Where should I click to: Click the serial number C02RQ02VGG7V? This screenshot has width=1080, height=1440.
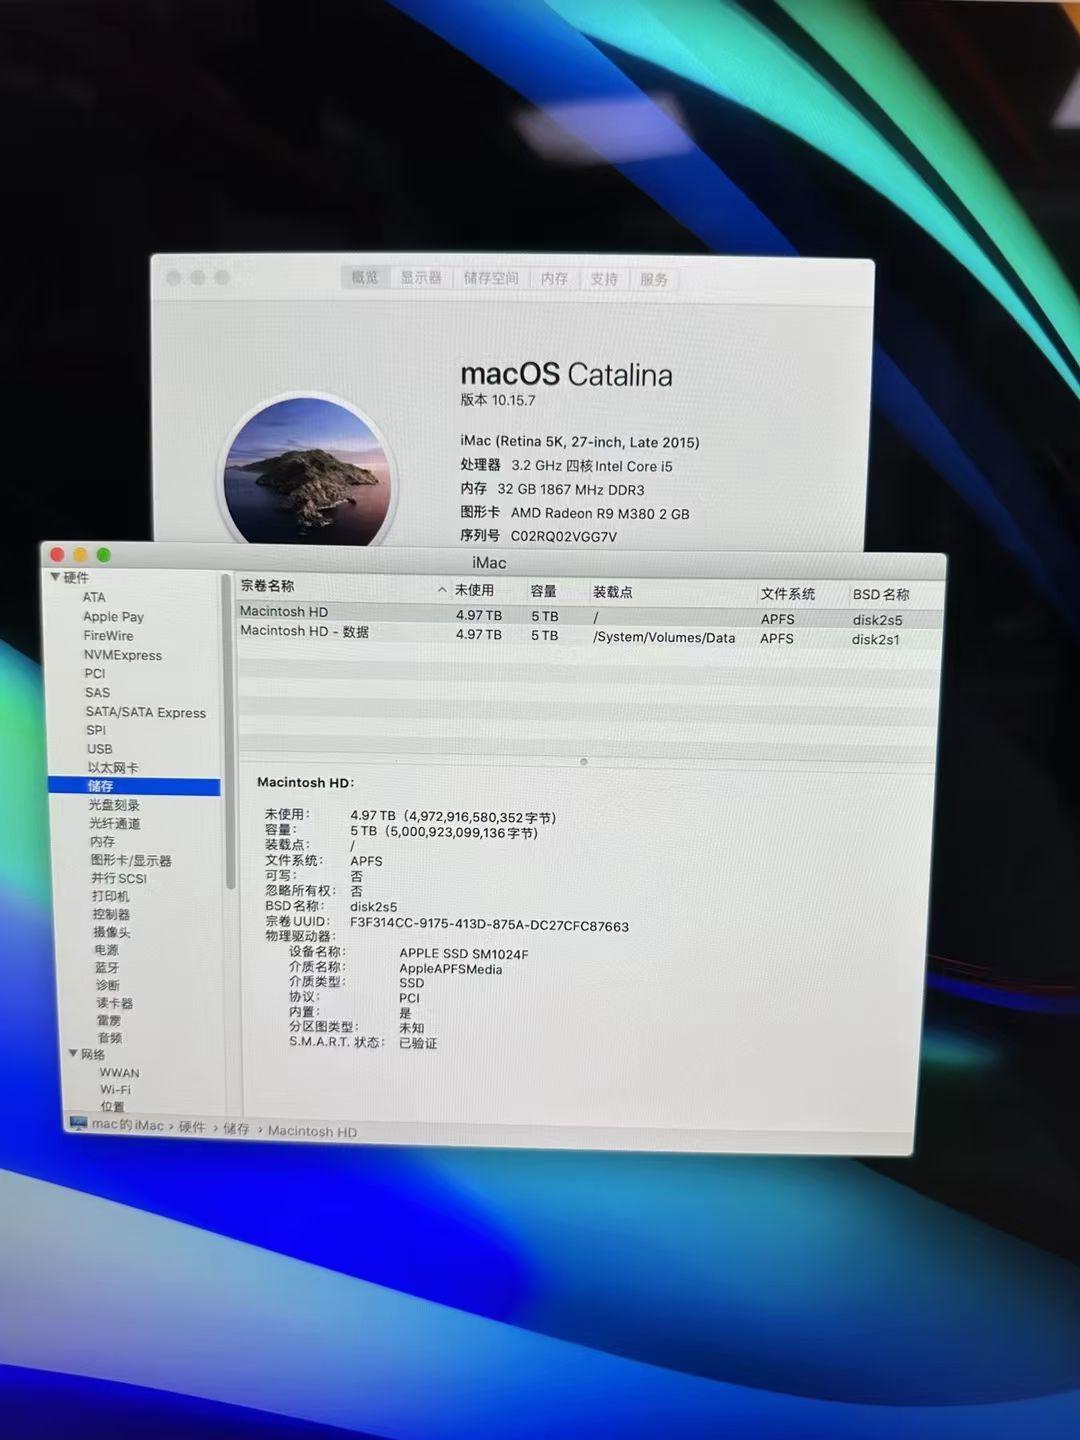tap(564, 536)
